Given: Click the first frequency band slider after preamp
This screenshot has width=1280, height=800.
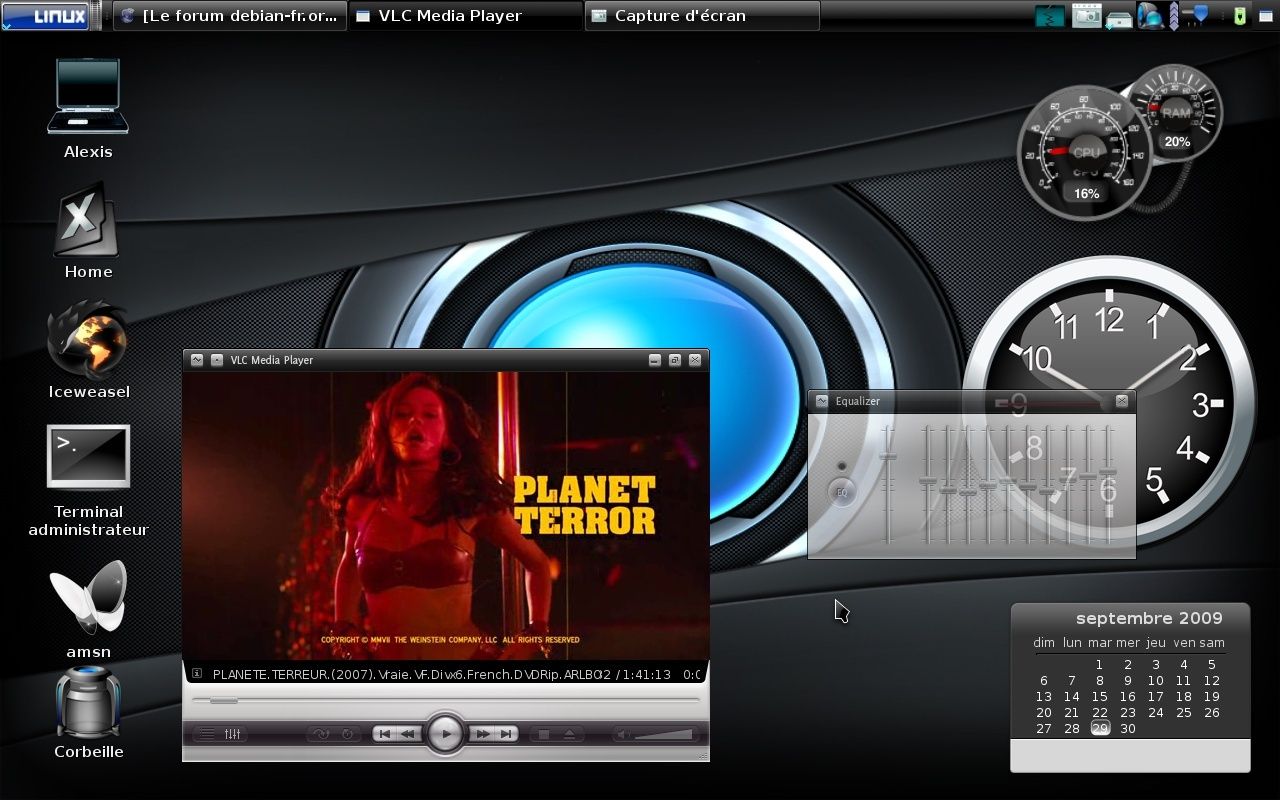Looking at the screenshot, I should coord(928,484).
